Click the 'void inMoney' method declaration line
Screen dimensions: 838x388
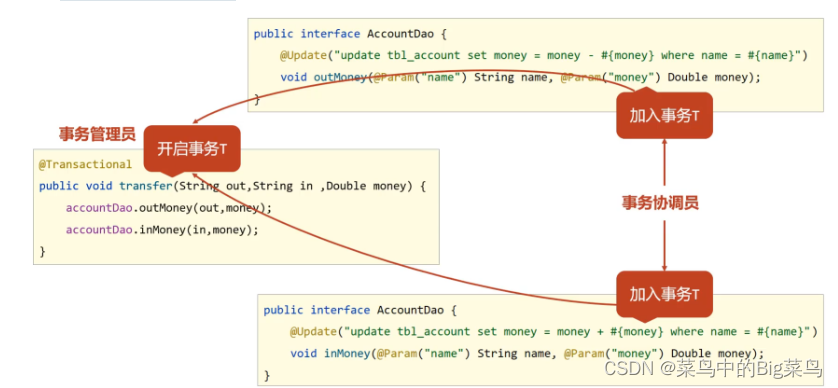(x=527, y=353)
